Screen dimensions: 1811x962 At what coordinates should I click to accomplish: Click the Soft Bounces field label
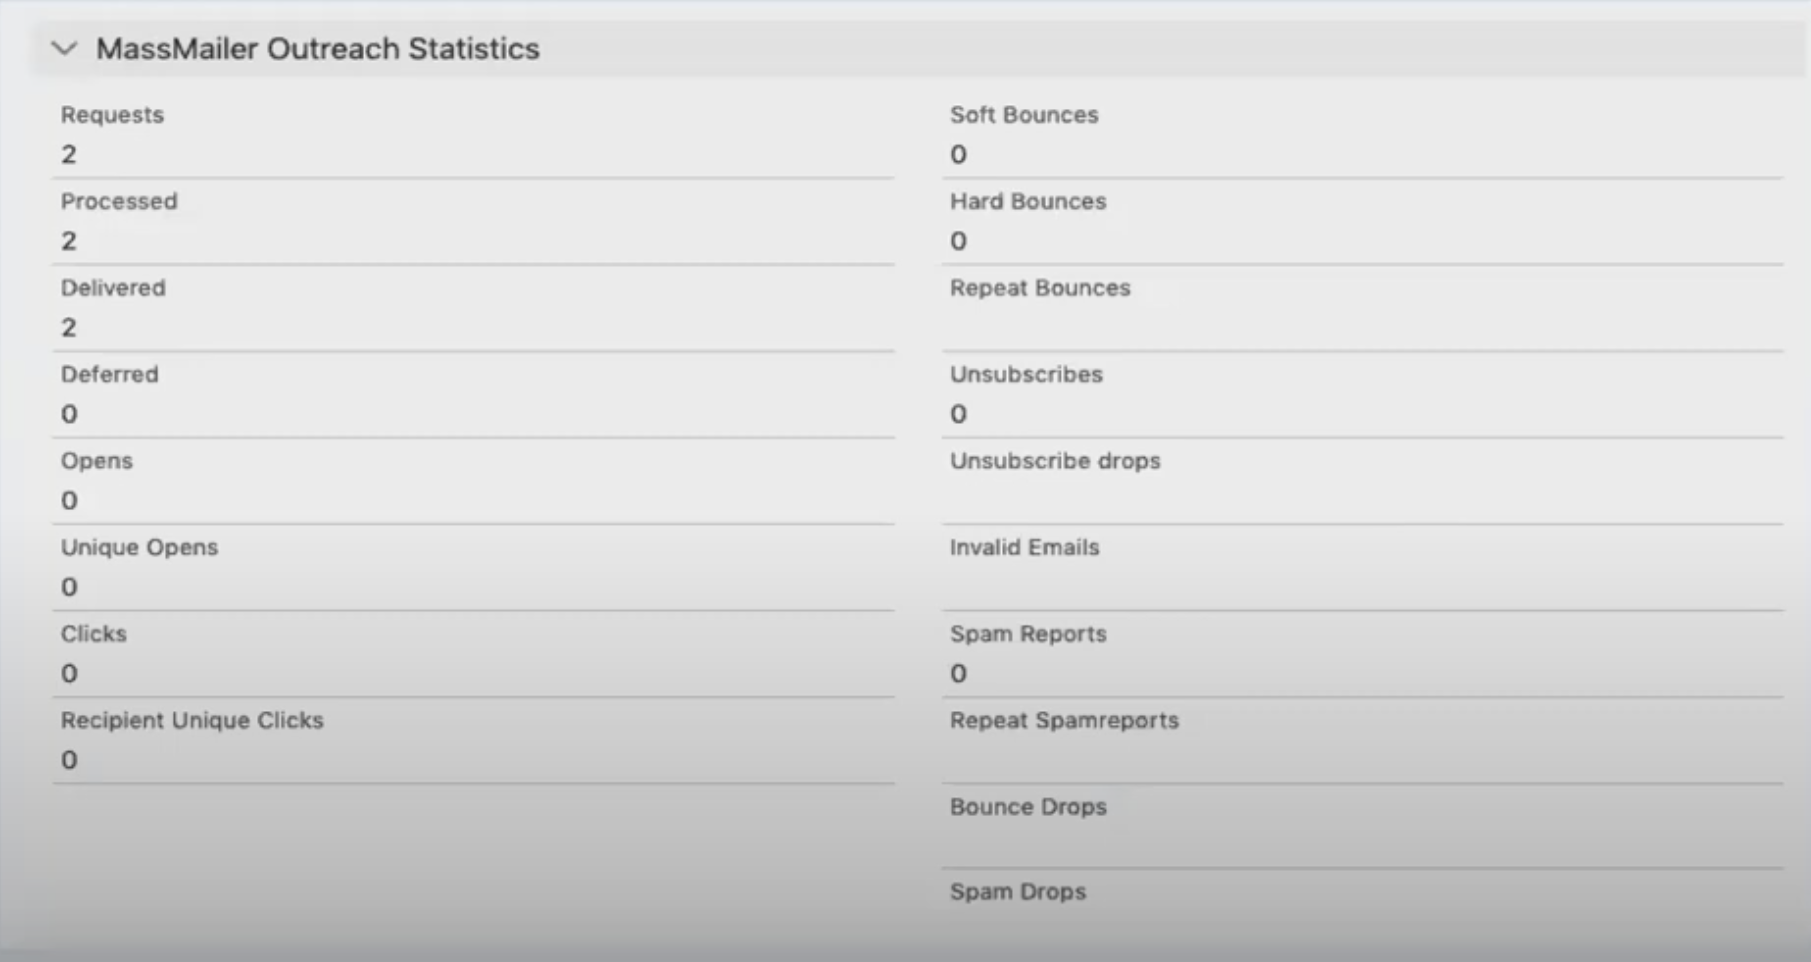click(x=1024, y=115)
